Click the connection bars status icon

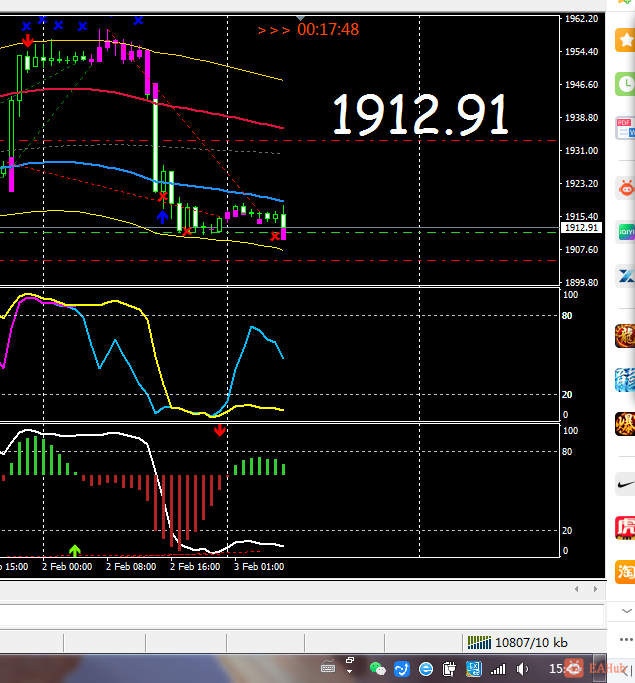point(479,642)
